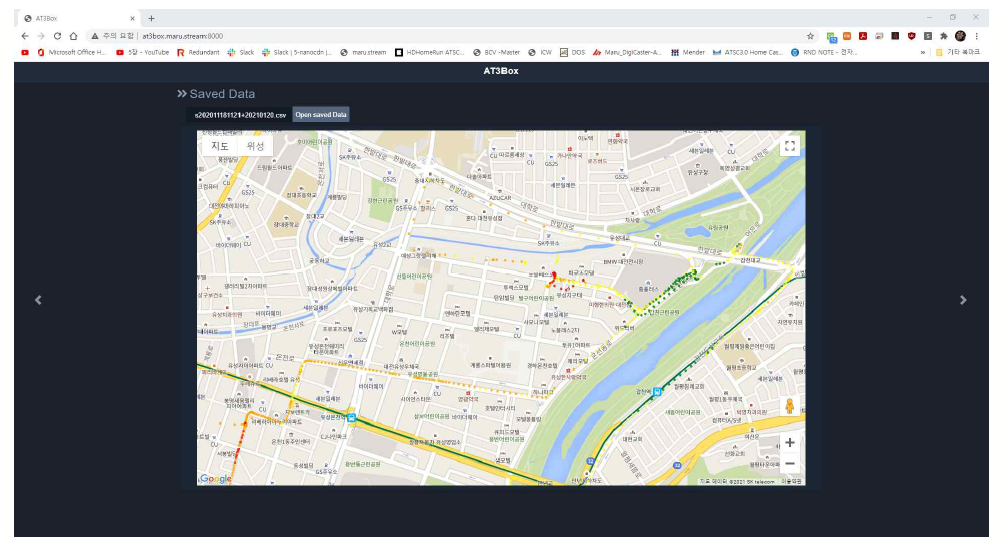Expand the hidden bookmarks chevron
This screenshot has width=1004, height=542.
pyautogui.click(x=923, y=53)
